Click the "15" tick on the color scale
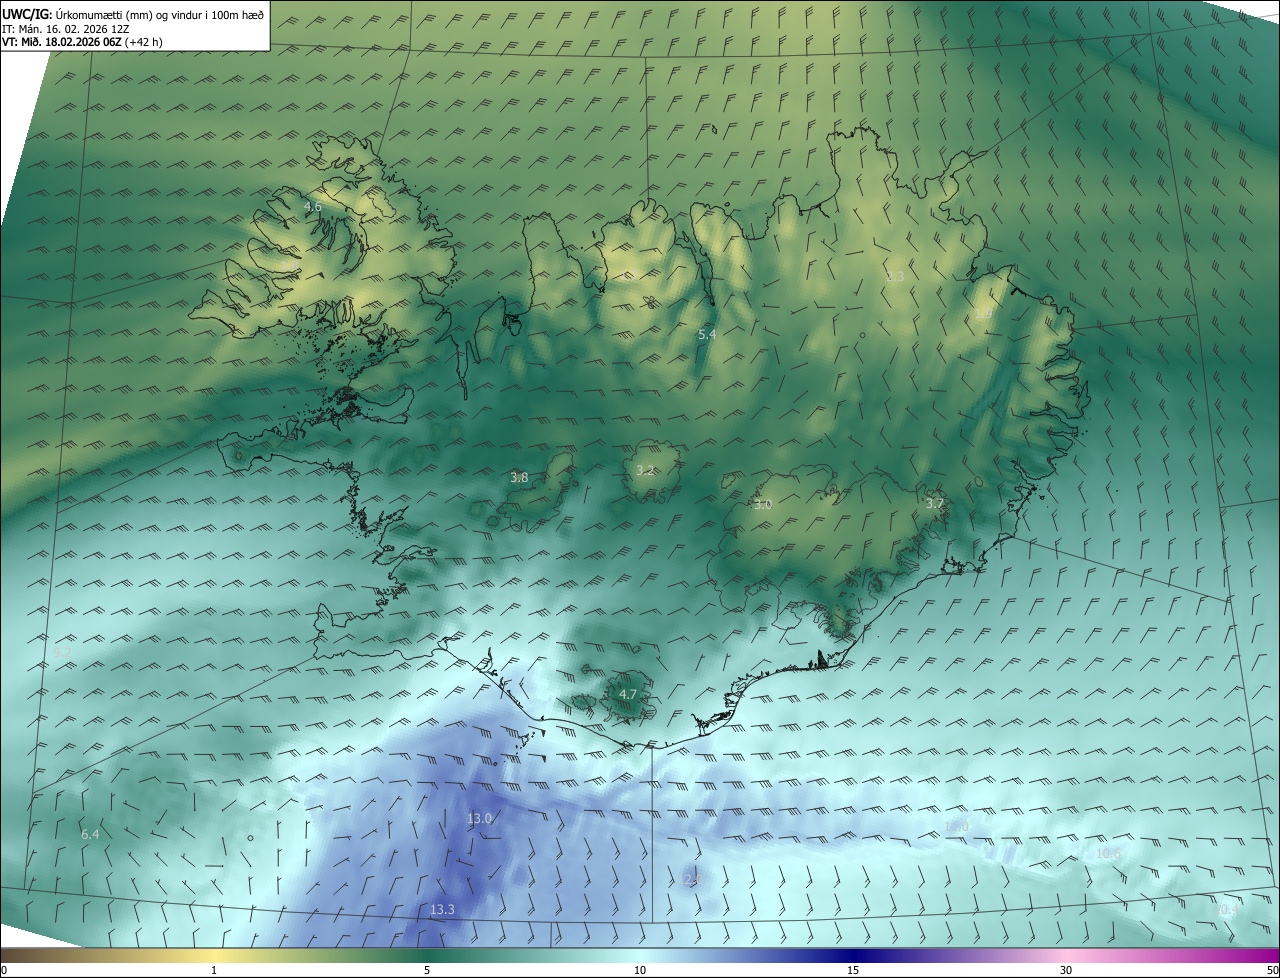 pyautogui.click(x=853, y=970)
